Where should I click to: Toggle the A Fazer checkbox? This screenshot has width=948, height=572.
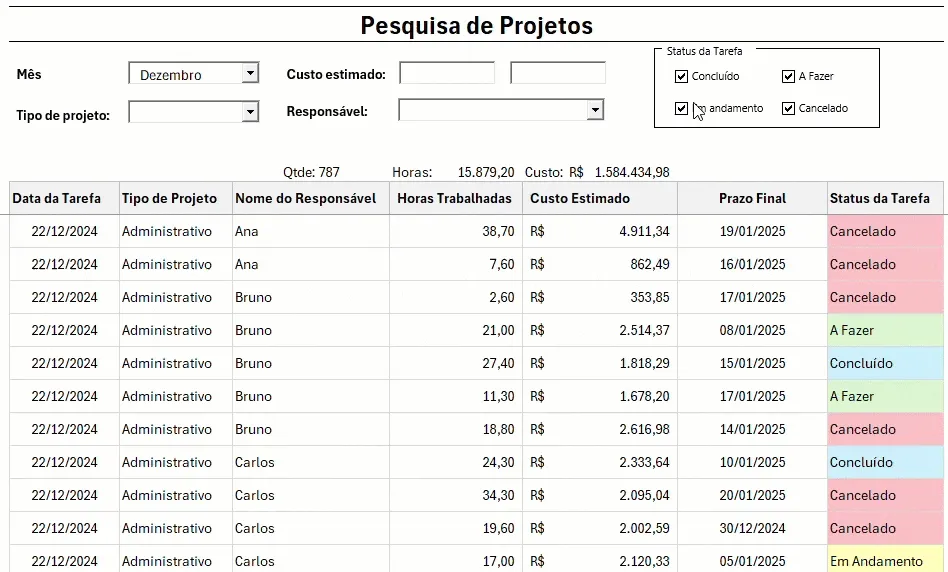(x=788, y=76)
